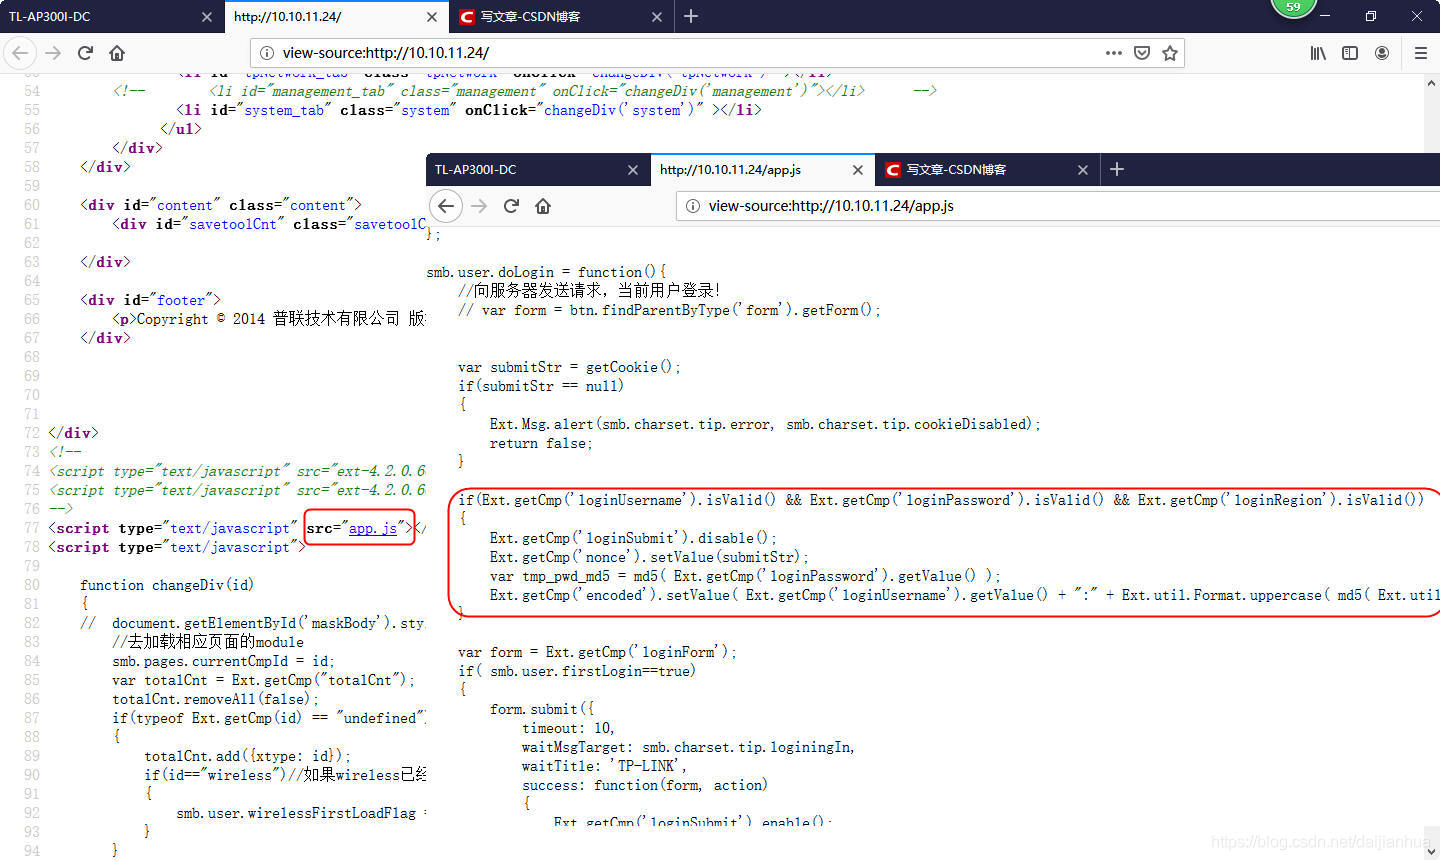This screenshot has width=1440, height=860.
Task: Click 'timeout: 10,' line in form.submit
Action: pos(568,728)
